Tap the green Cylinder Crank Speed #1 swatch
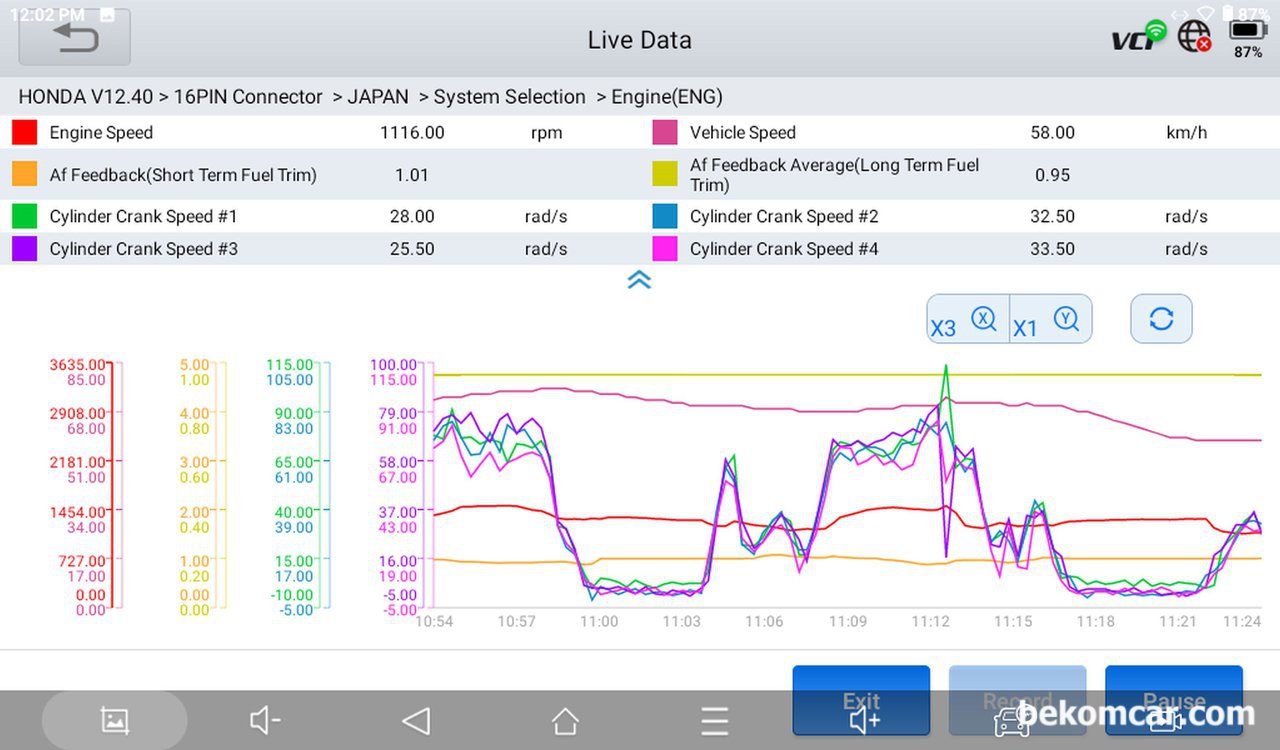This screenshot has width=1280, height=750. click(x=25, y=216)
